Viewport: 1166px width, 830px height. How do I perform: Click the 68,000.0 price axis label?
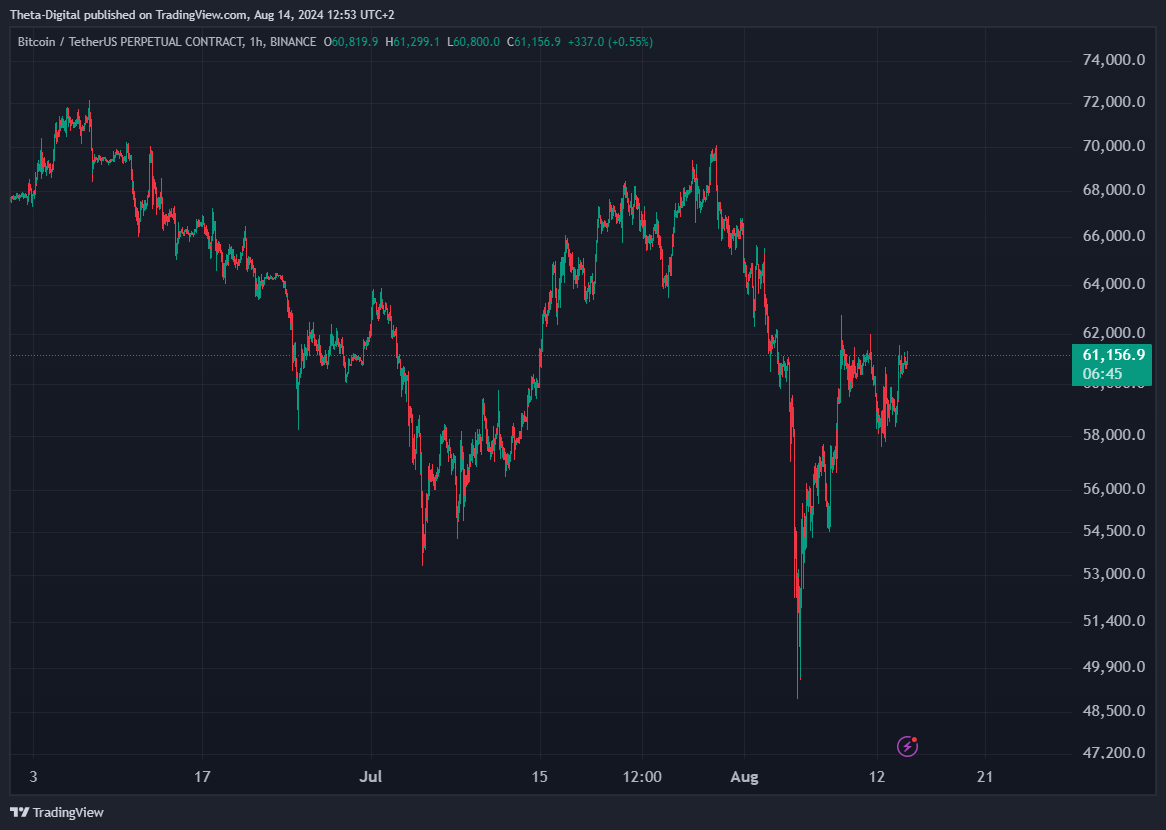(1113, 190)
